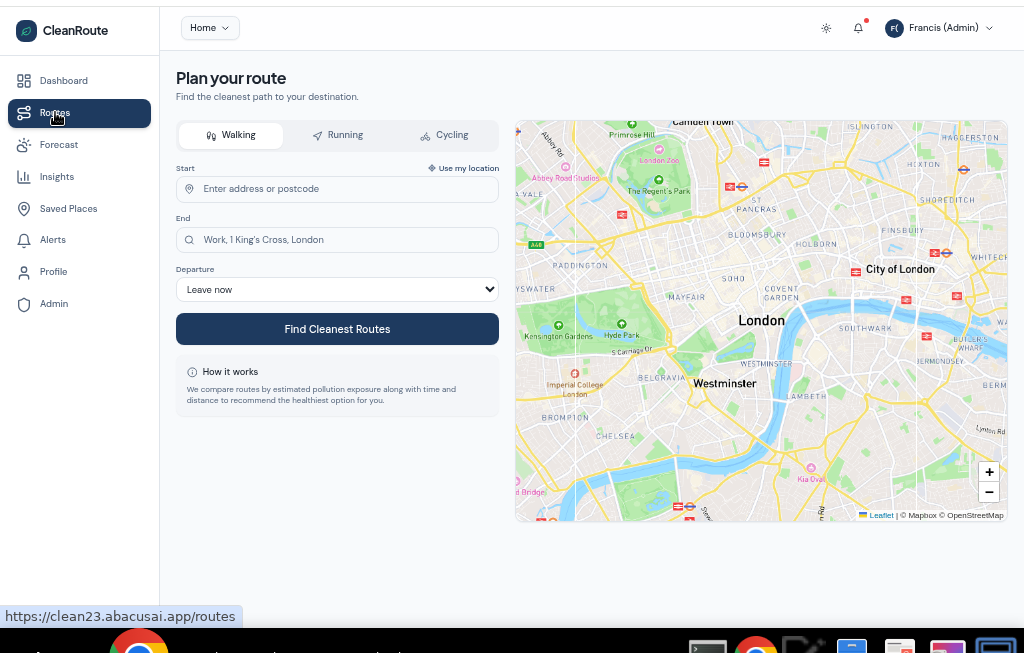This screenshot has width=1024, height=653.
Task: Select the Cycling mode tab
Action: (x=444, y=136)
